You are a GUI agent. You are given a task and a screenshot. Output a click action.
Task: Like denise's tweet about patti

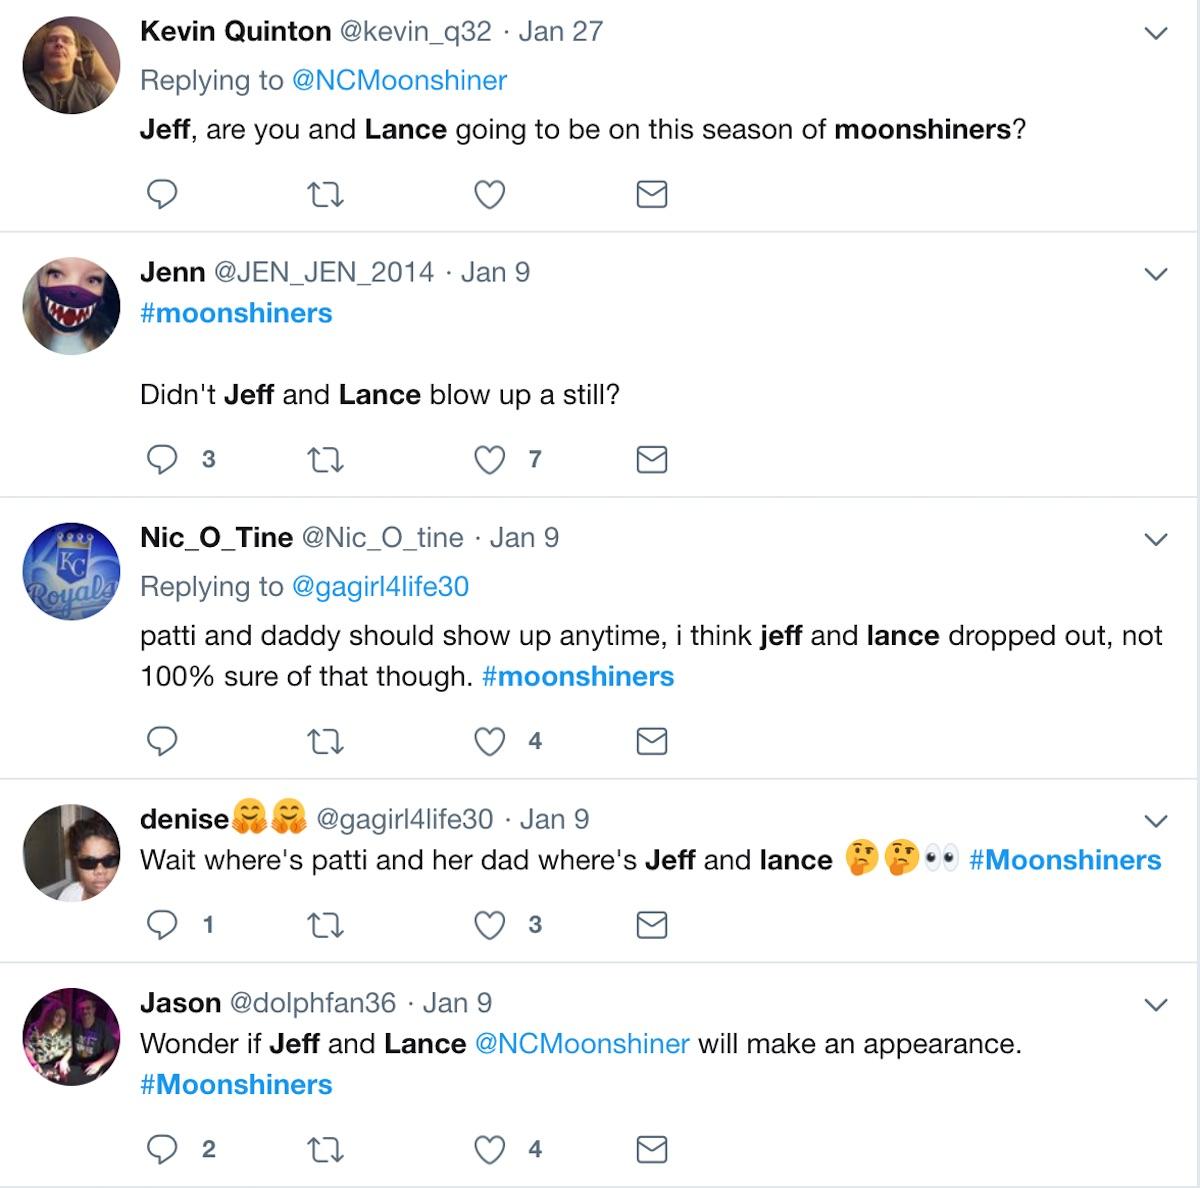click(x=489, y=924)
